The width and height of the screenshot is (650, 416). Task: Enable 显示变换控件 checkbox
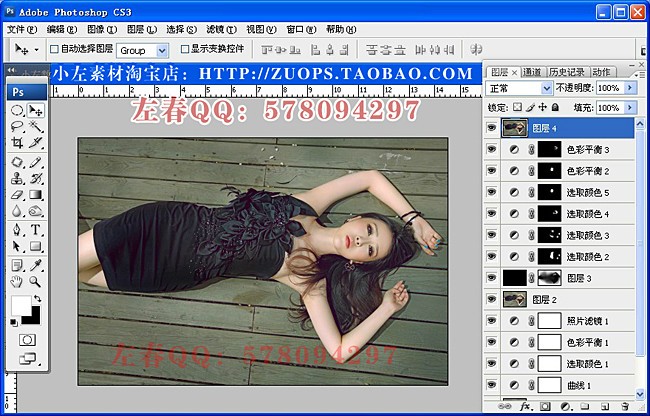[185, 49]
